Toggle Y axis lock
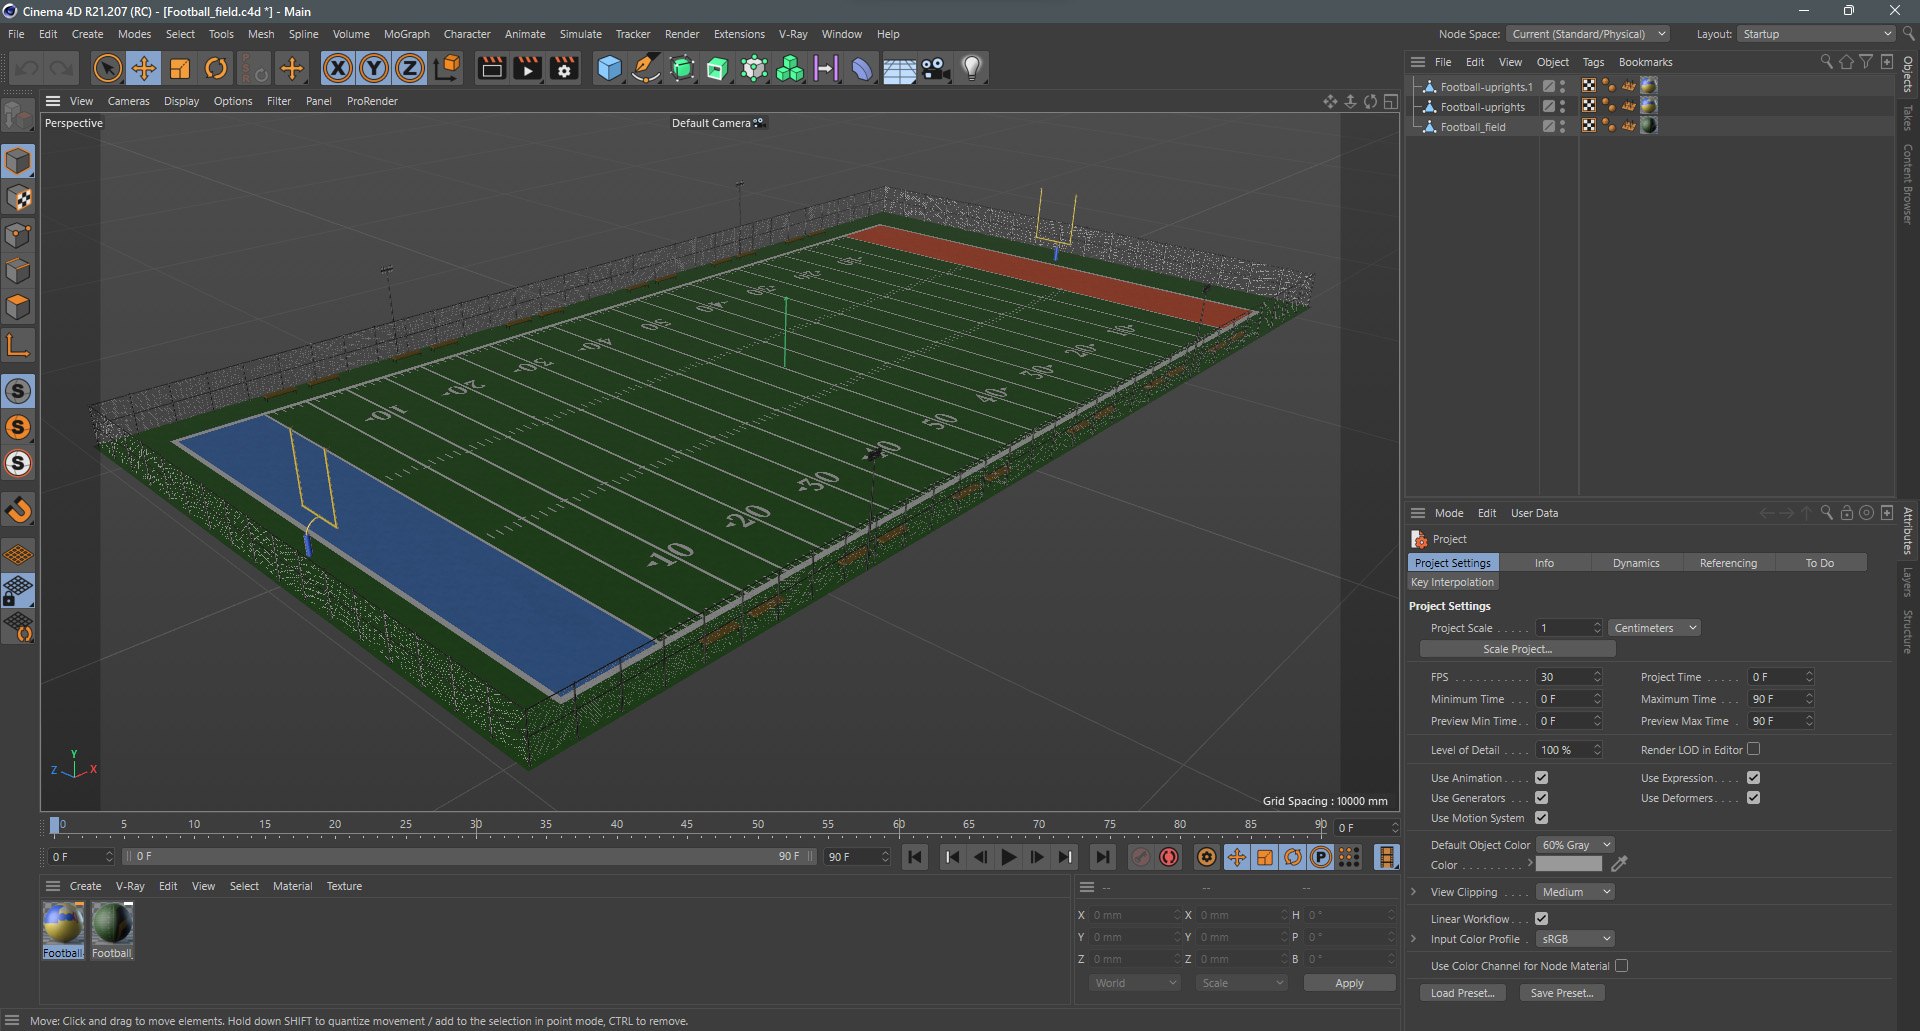The image size is (1920, 1031). pos(374,68)
